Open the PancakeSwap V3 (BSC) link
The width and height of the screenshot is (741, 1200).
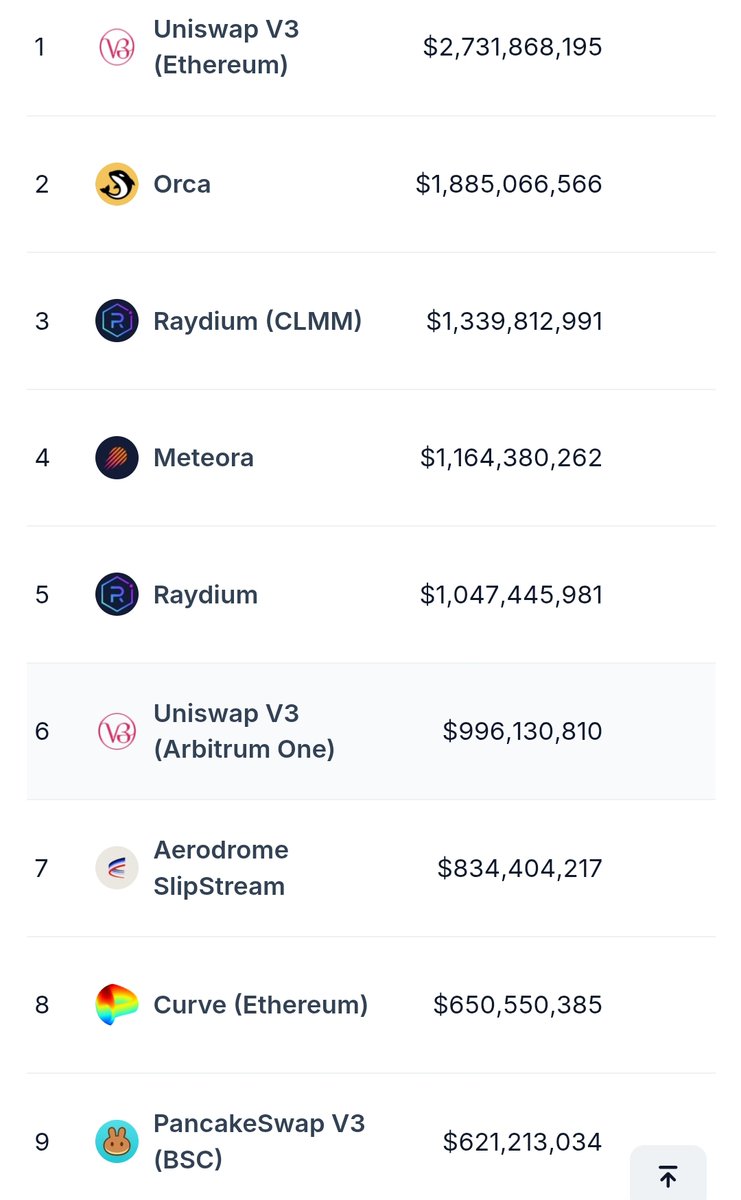click(x=259, y=1142)
